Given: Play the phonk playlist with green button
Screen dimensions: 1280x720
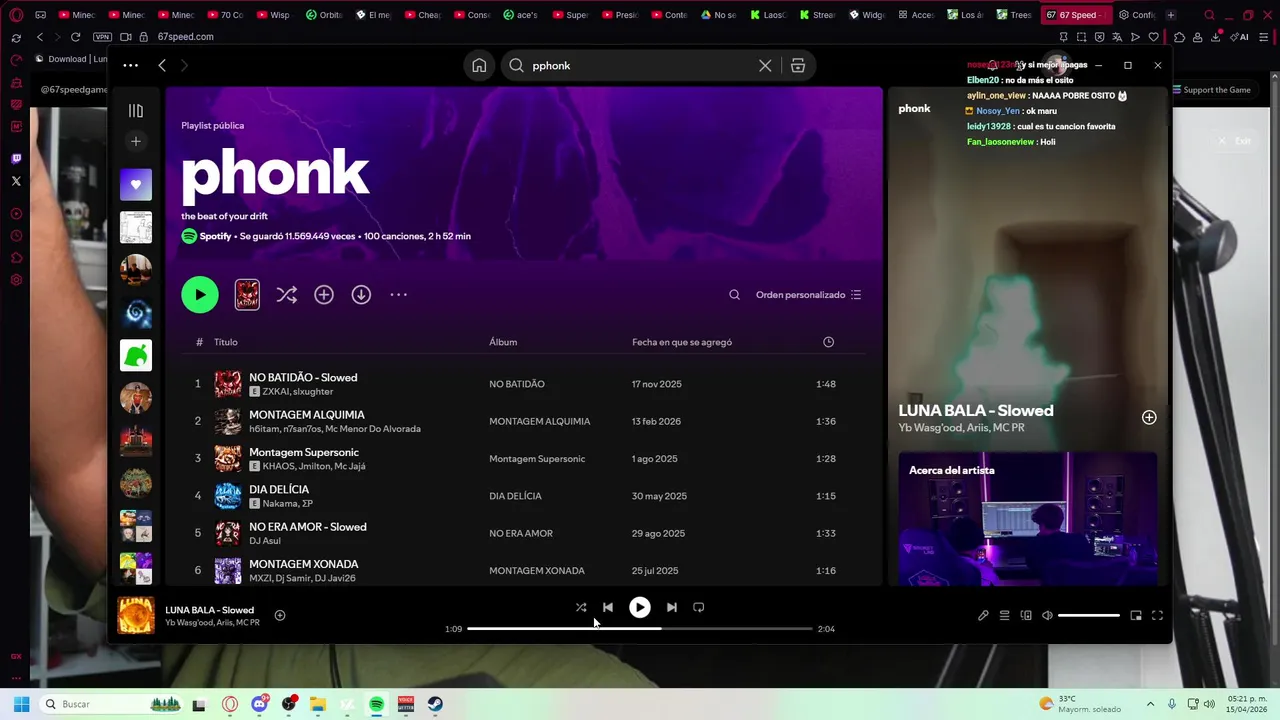Looking at the screenshot, I should [x=200, y=295].
